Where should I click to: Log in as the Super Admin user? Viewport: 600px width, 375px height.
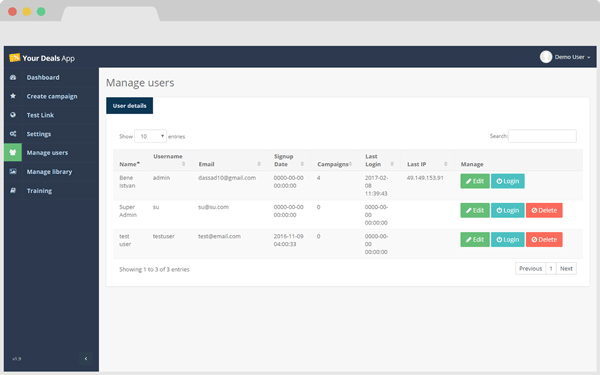tap(508, 210)
